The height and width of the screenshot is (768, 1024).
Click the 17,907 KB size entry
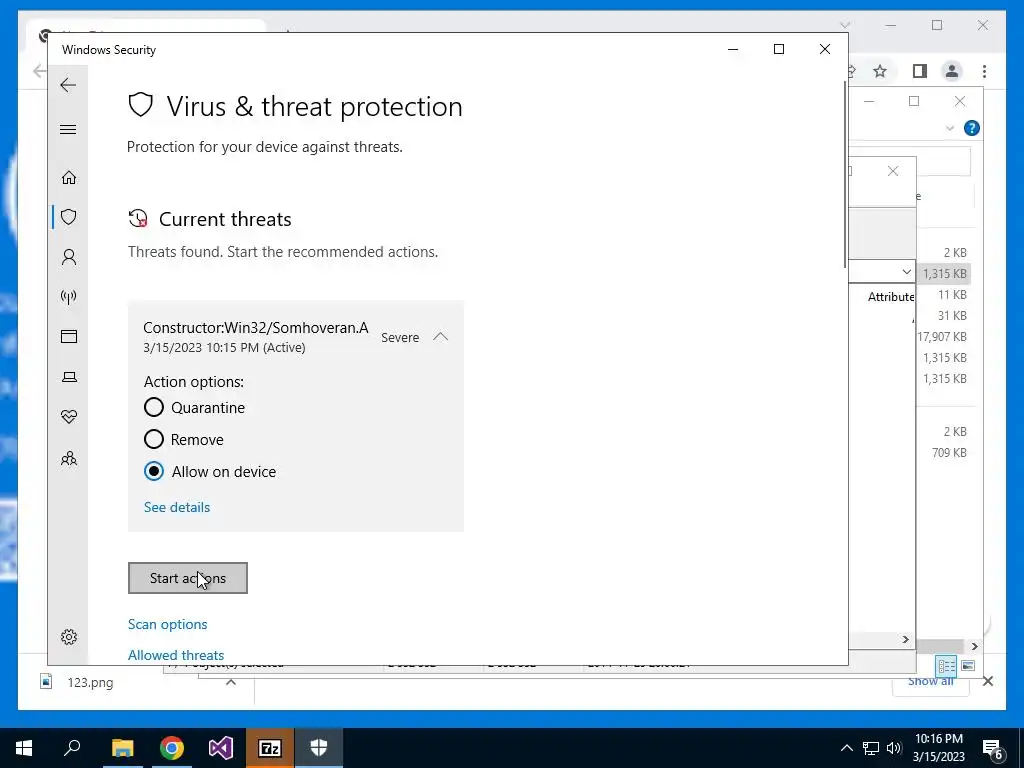tap(942, 337)
